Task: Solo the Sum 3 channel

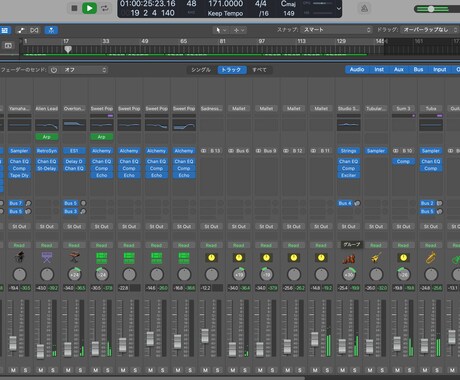Action: (x=409, y=370)
